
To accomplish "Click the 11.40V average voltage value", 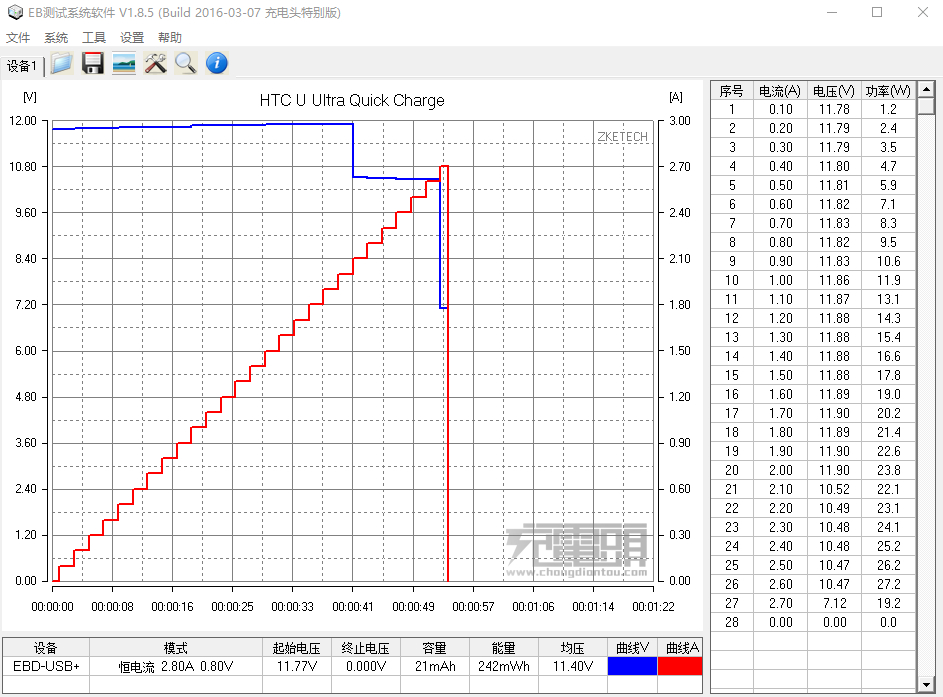I will (x=573, y=666).
